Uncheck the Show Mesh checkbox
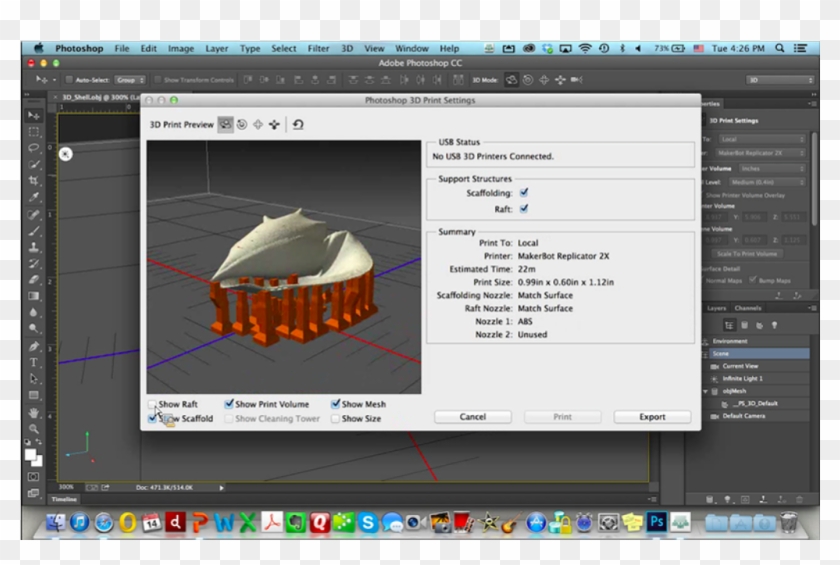This screenshot has width=840, height=565. point(335,404)
